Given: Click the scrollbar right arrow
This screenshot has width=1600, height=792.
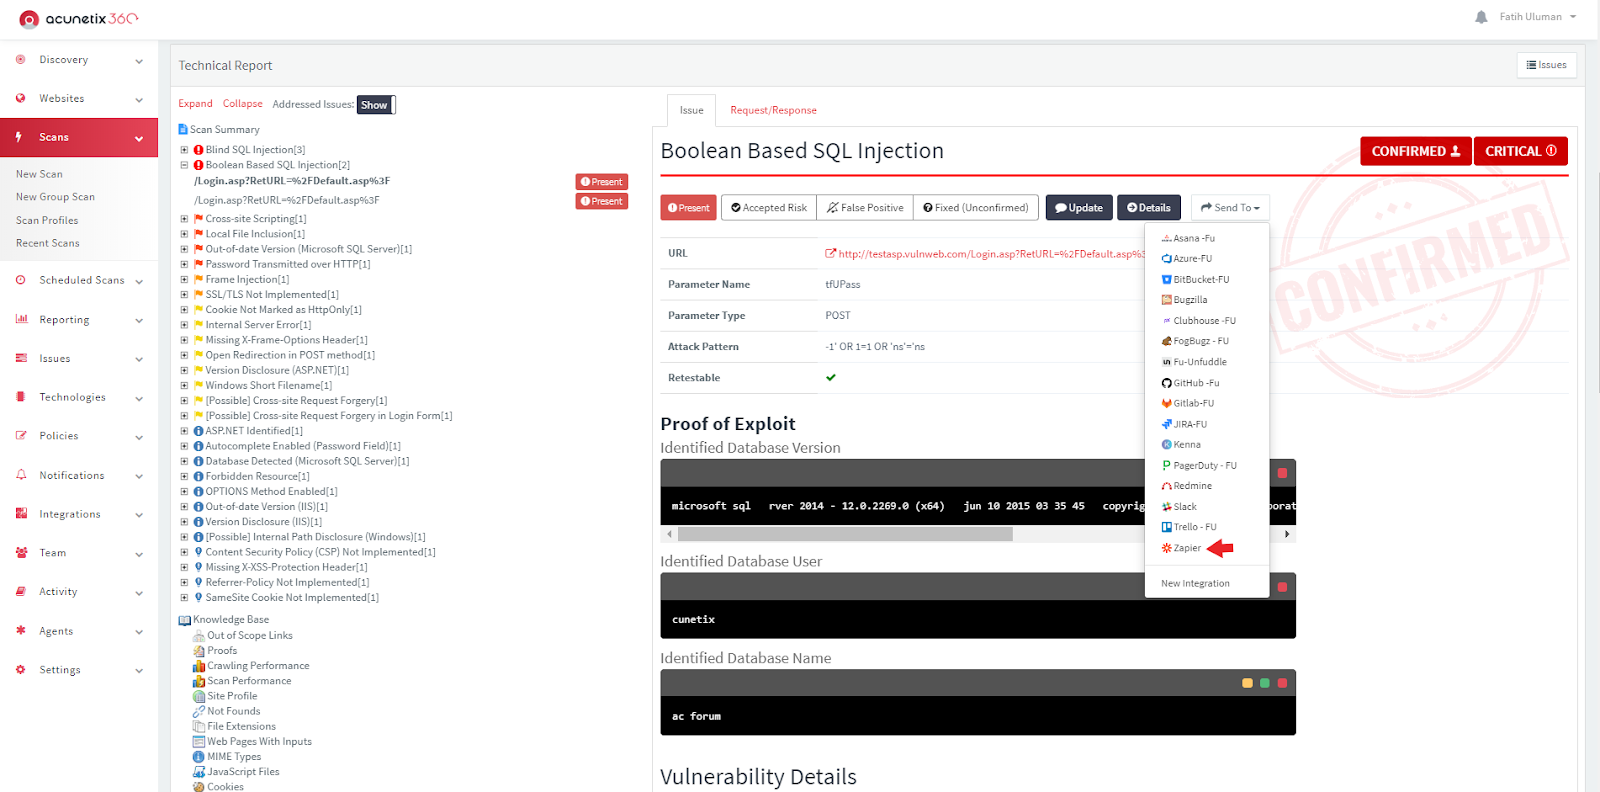Looking at the screenshot, I should tap(1287, 535).
